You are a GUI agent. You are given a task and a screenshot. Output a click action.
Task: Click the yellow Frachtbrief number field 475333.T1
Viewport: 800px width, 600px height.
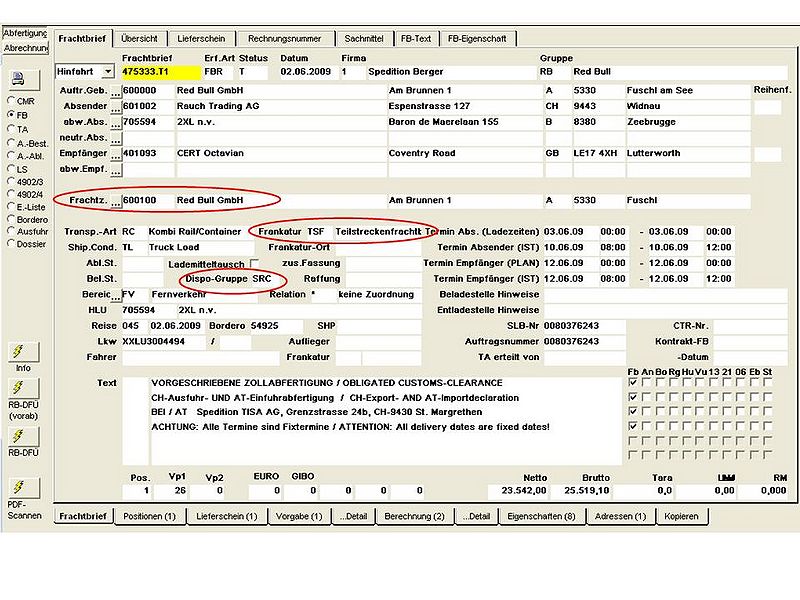pyautogui.click(x=161, y=72)
